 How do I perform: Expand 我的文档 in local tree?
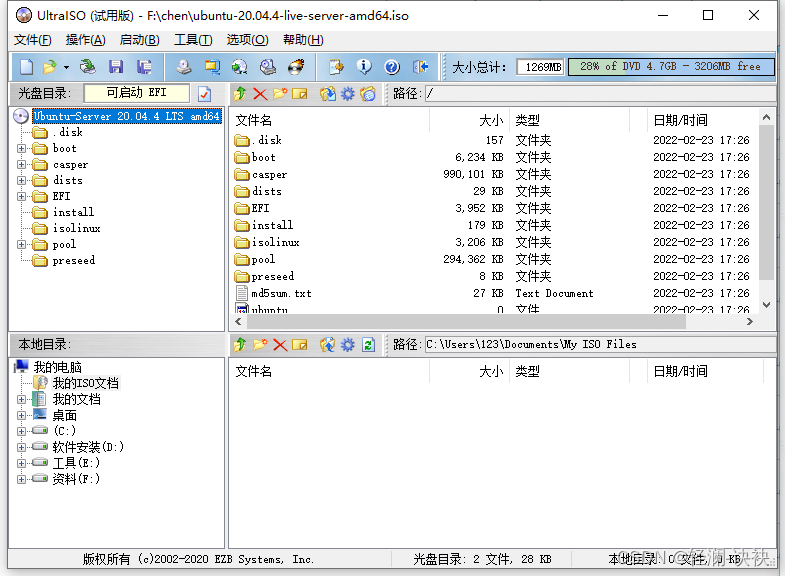[21, 399]
